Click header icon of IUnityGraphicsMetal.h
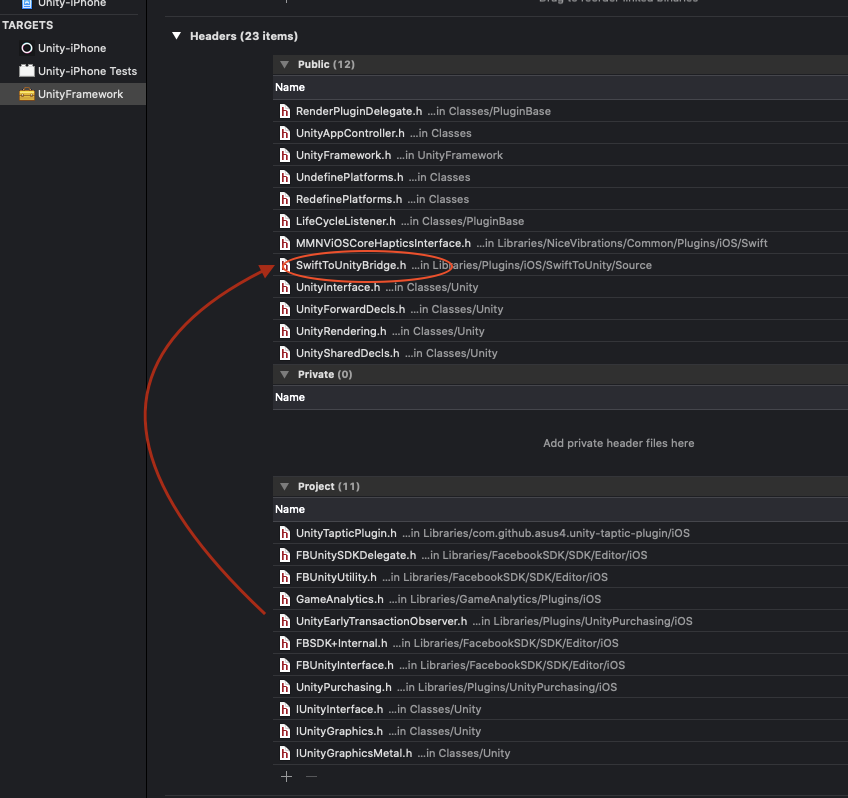The height and width of the screenshot is (798, 848). [284, 753]
